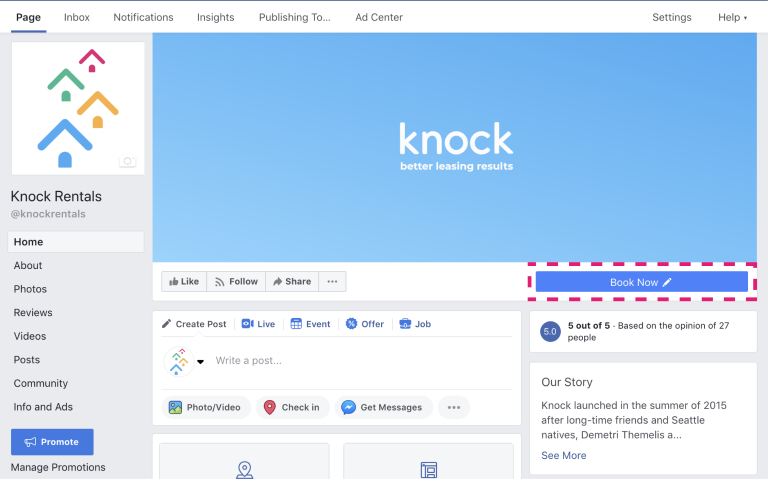Screen dimensions: 768x479
Task: Click the Photo/Video picture icon
Action: point(175,407)
